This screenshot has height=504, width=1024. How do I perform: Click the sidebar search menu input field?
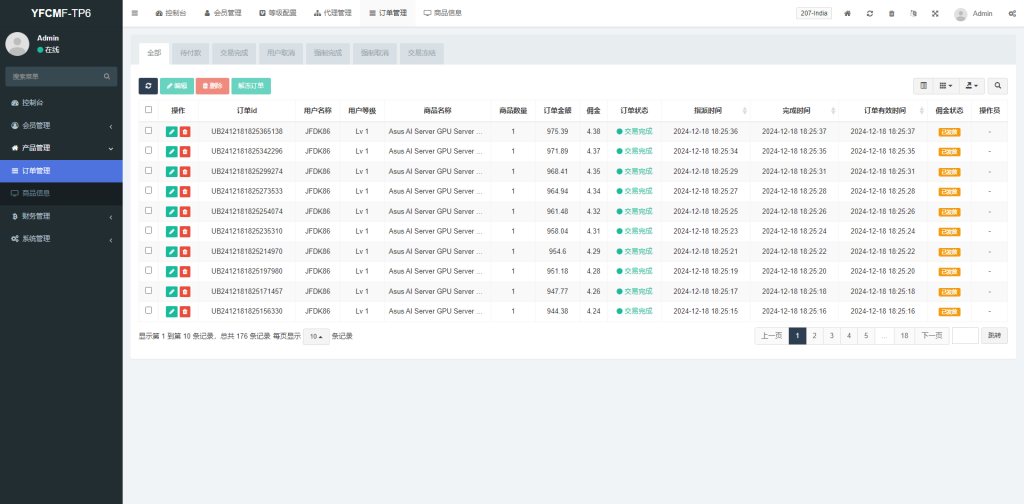(55, 76)
